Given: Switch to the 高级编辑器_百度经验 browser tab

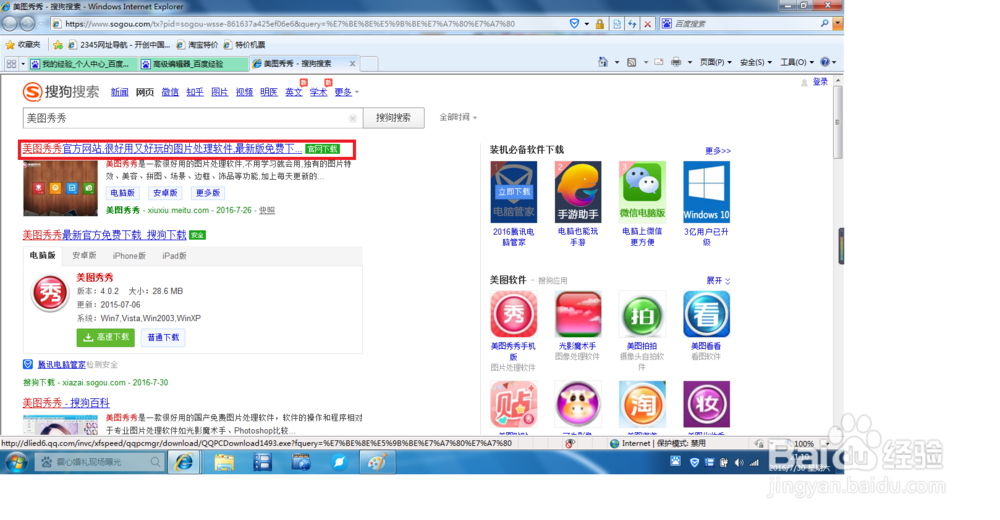Looking at the screenshot, I should [x=193, y=64].
